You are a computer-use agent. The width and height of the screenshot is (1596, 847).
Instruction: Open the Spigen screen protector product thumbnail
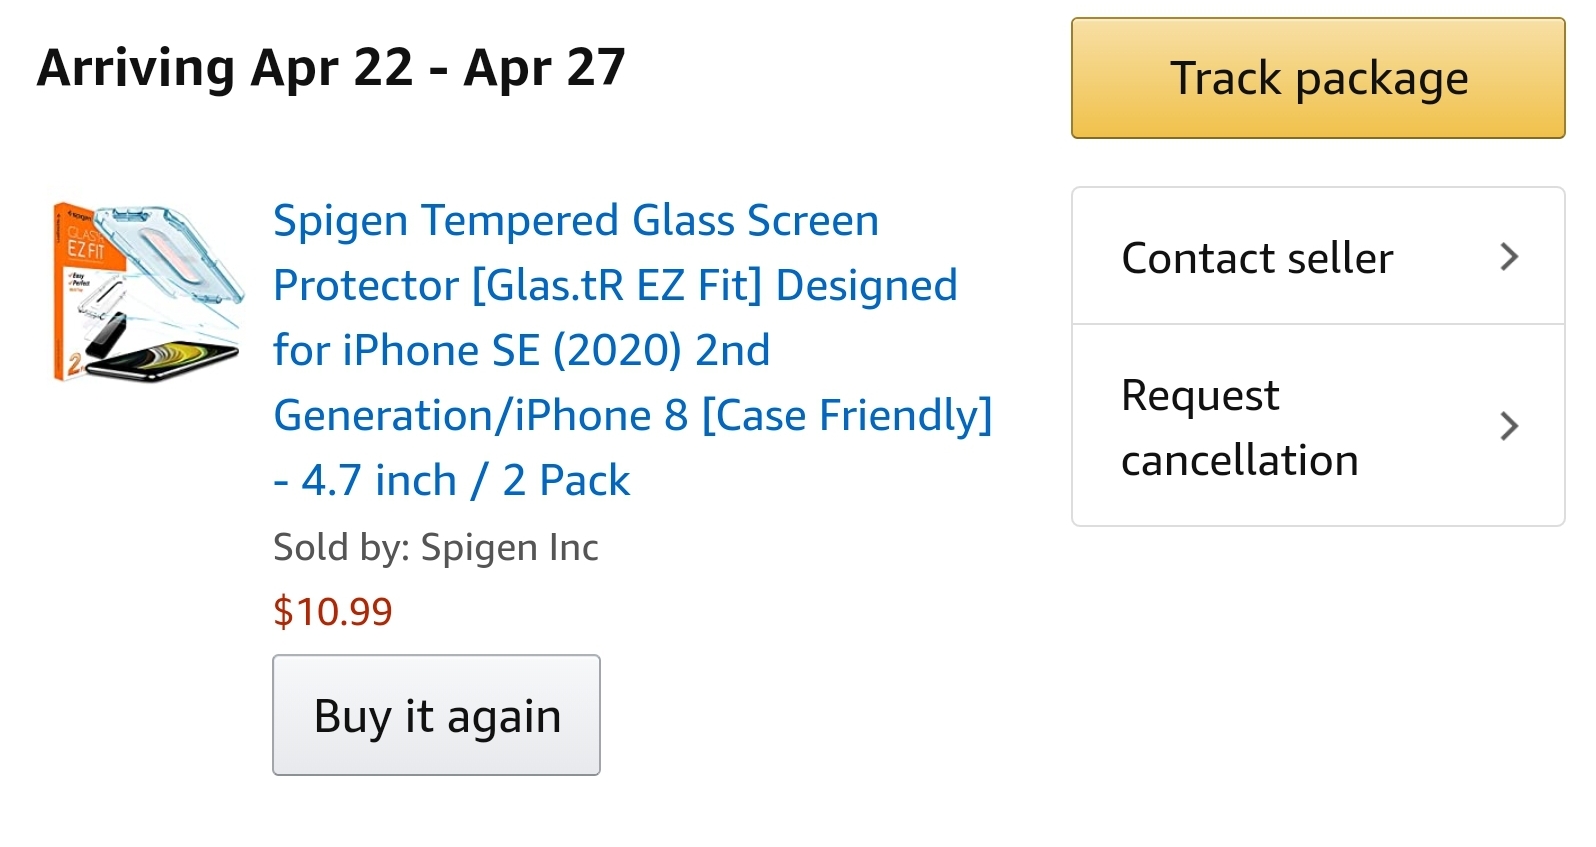click(147, 290)
